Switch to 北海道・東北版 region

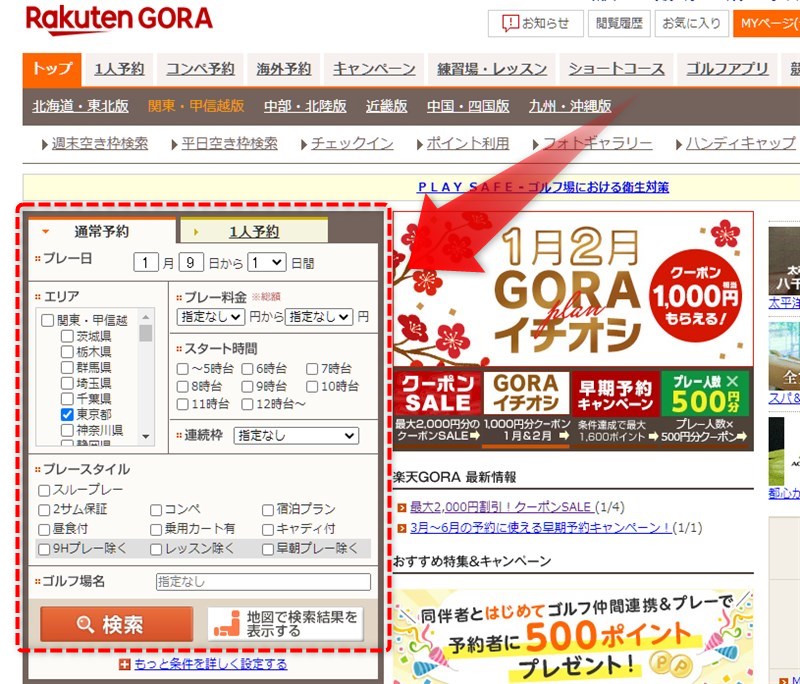pyautogui.click(x=80, y=106)
